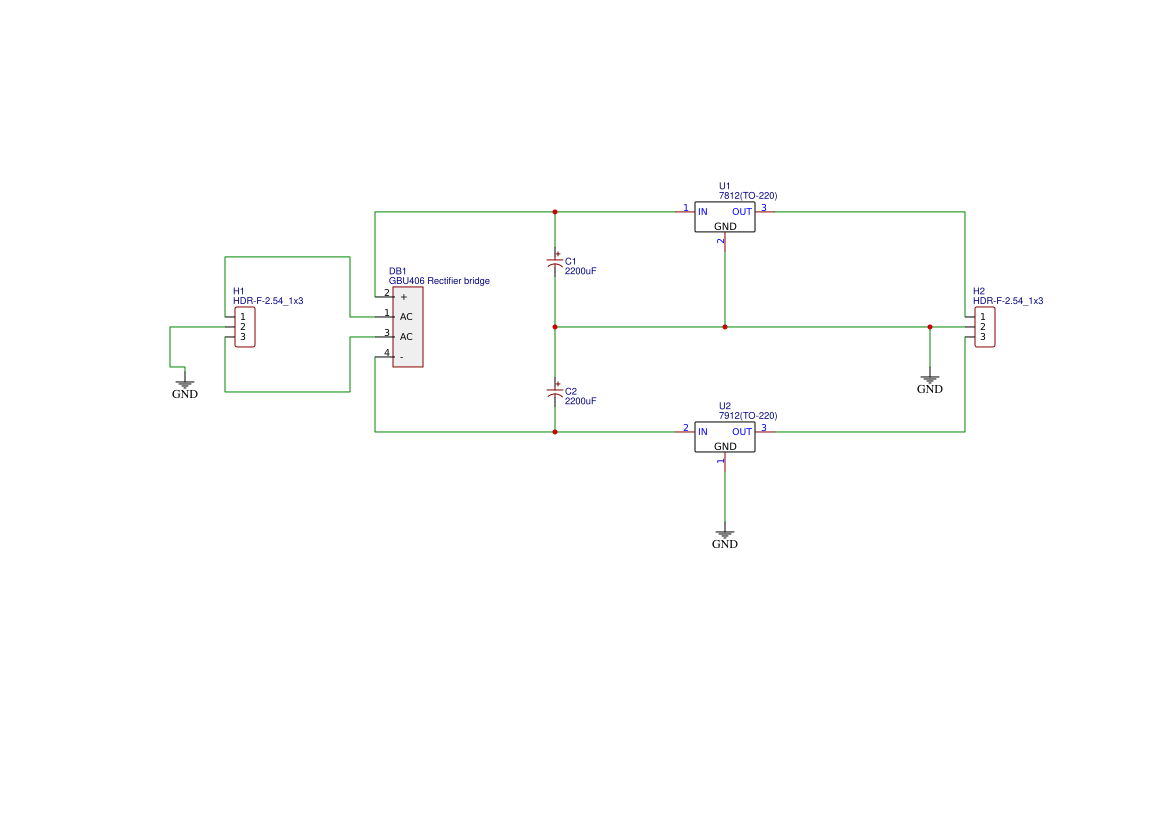Select the DB1 rectifier bridge body
The image size is (1169, 827).
tap(408, 327)
